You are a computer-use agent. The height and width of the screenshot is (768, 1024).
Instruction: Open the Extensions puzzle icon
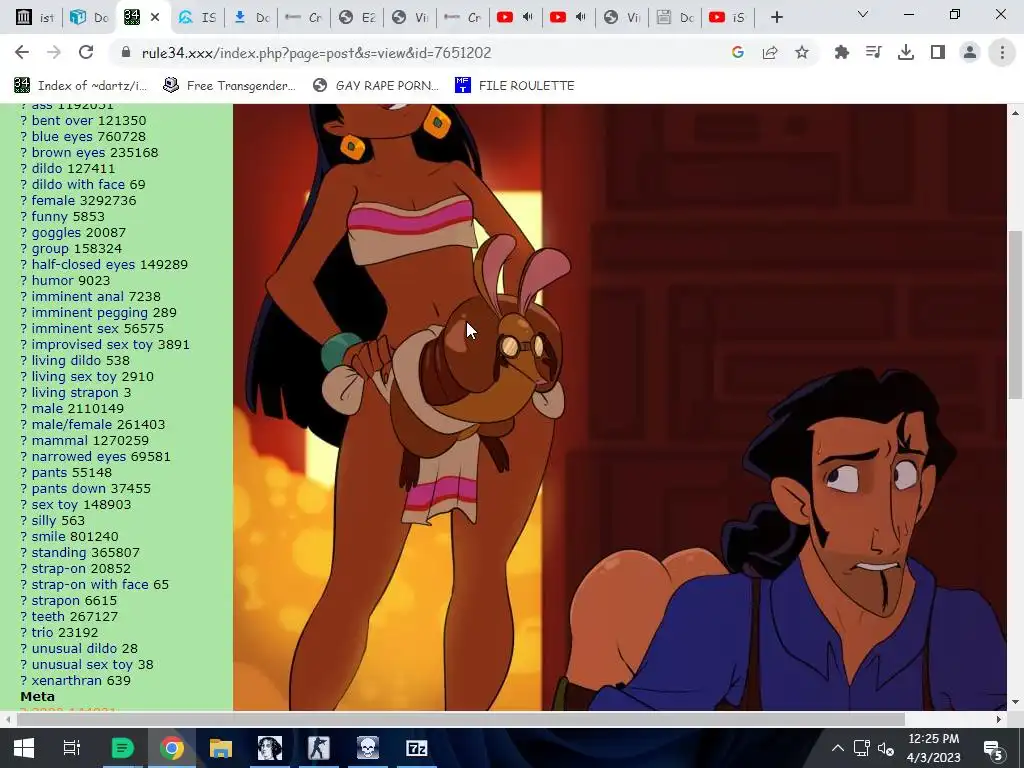[x=842, y=52]
